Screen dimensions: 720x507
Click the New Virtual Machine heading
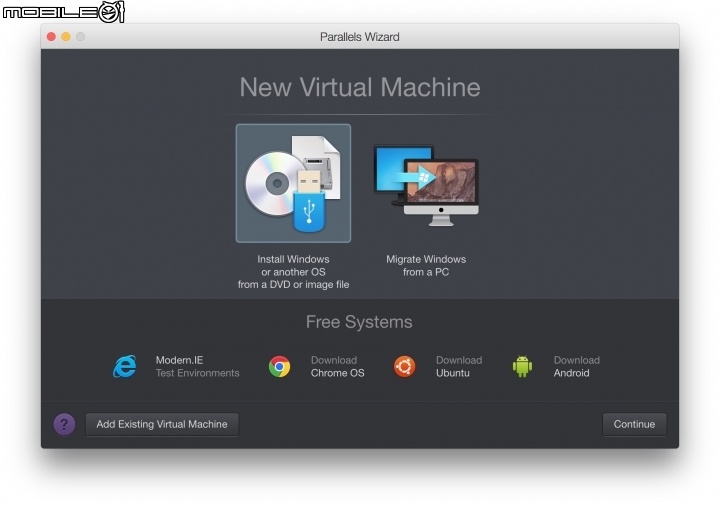tap(360, 87)
